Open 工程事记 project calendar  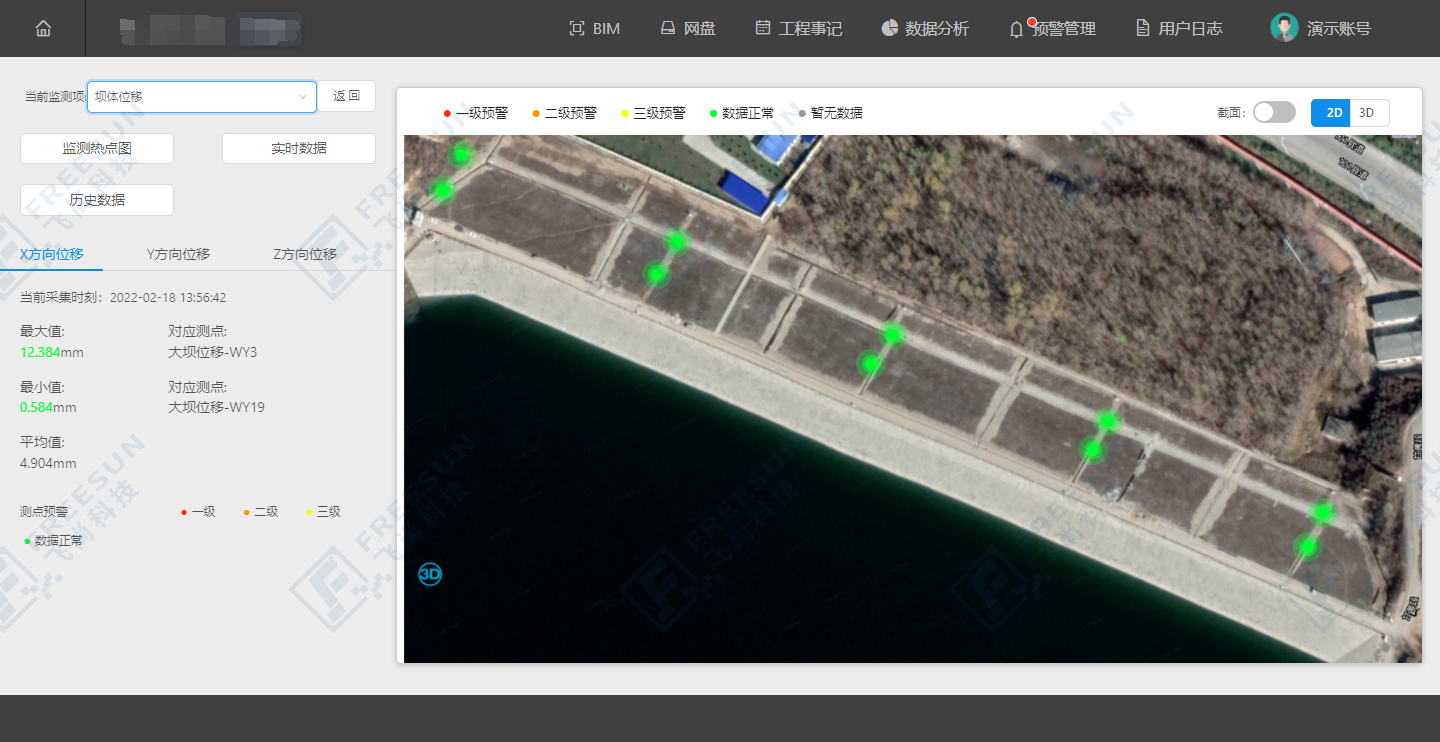tap(798, 29)
